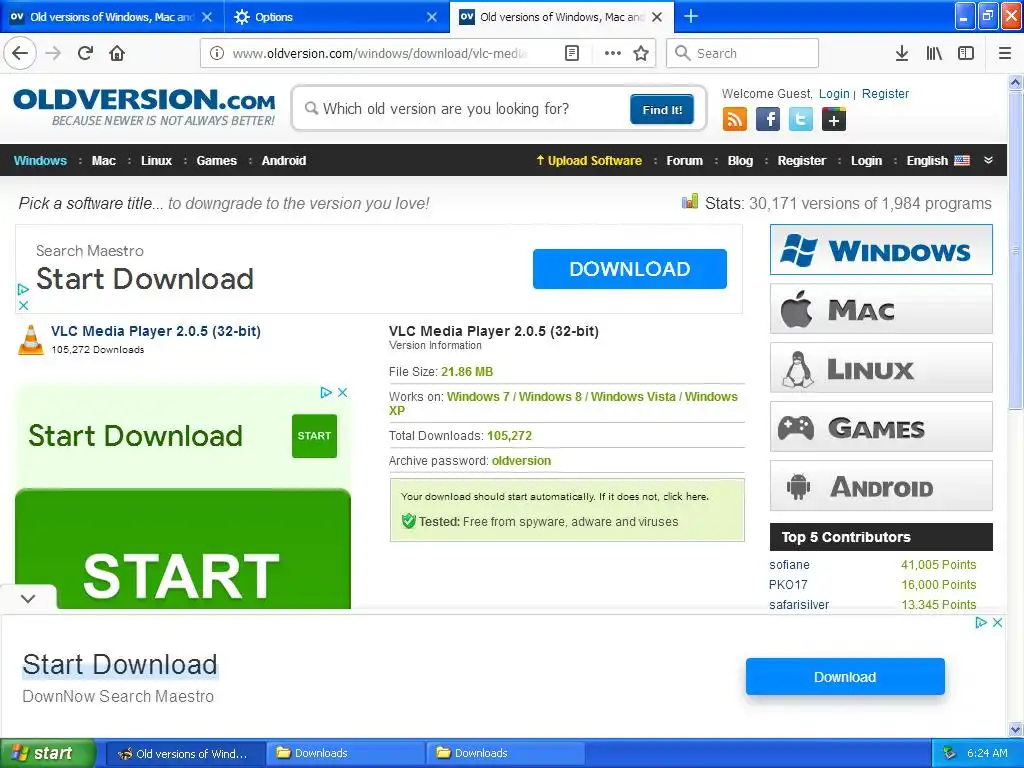
Task: Open Old versions of Wind... taskbar item
Action: pos(185,753)
